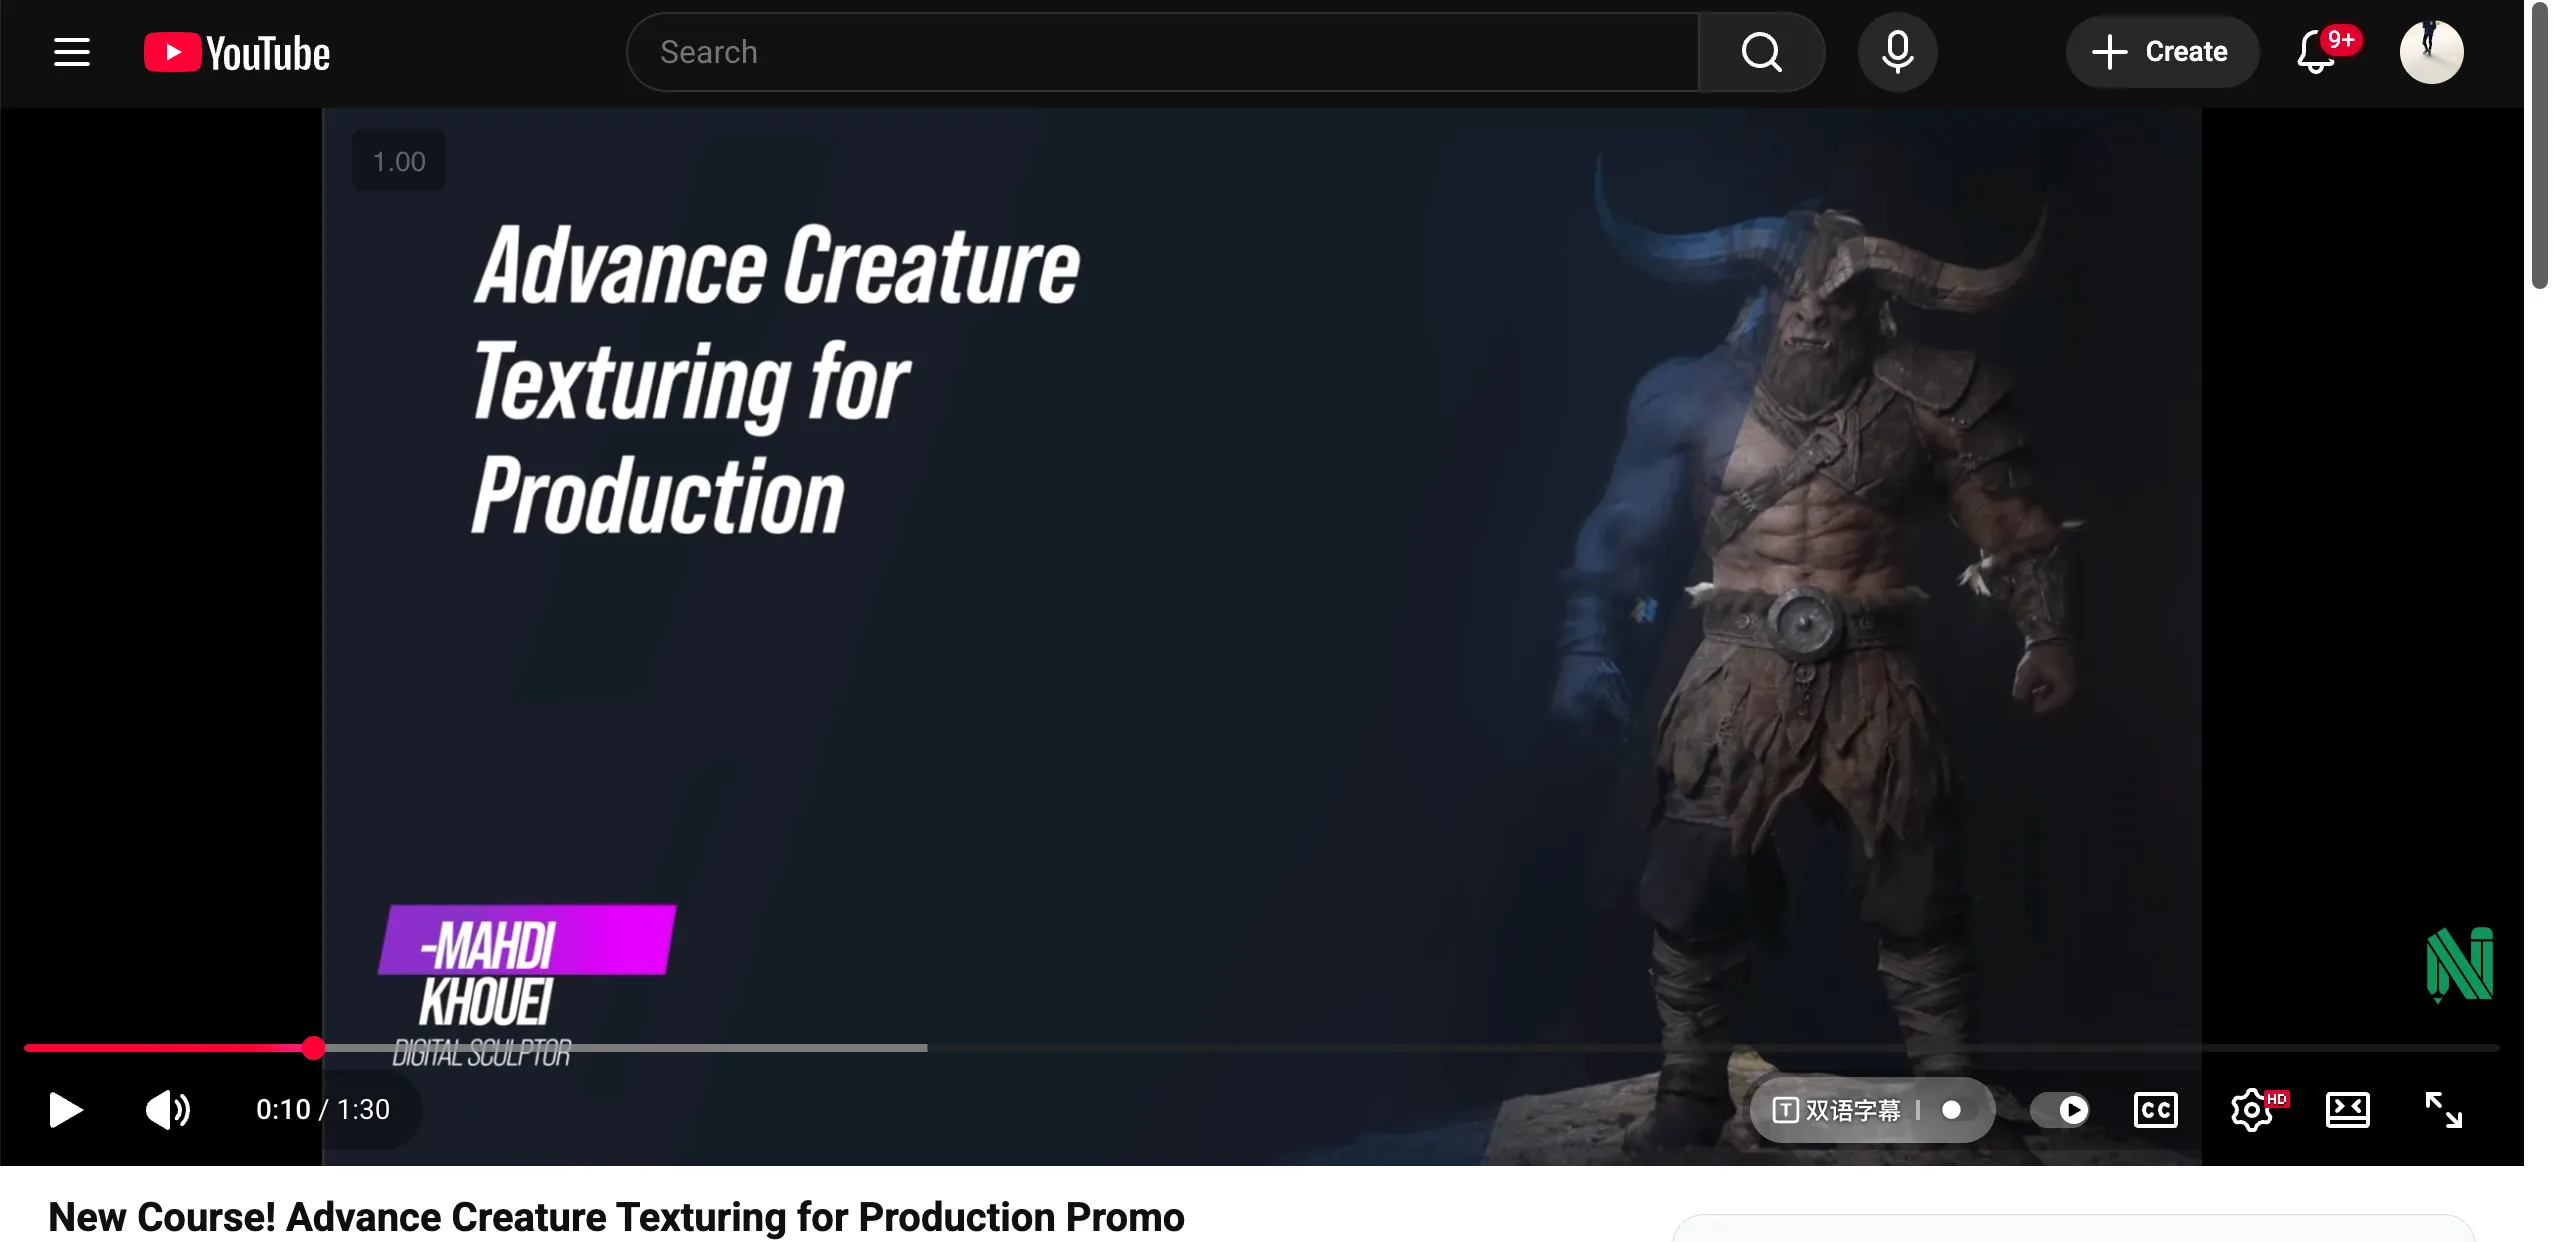Open the Create menu
The height and width of the screenshot is (1242, 2554).
point(2161,52)
